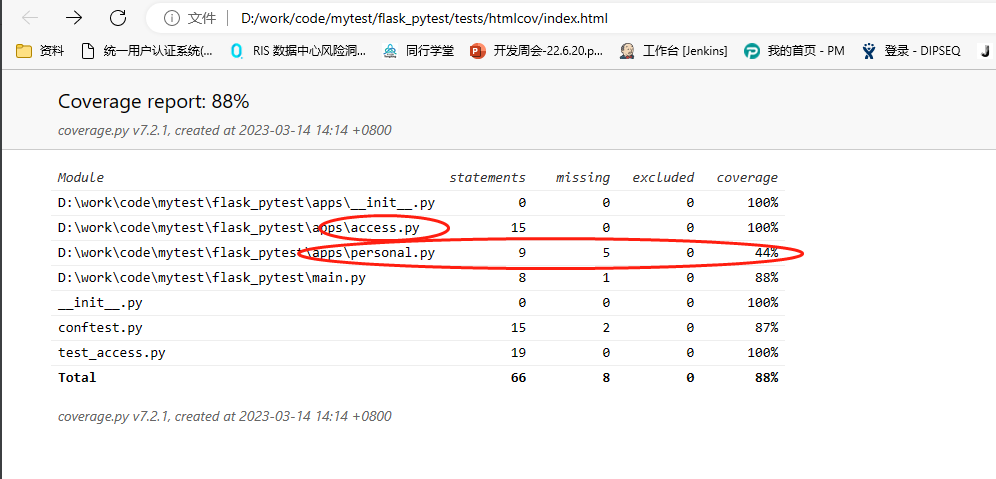
Task: Open test_access.py coverage details
Action: coord(112,353)
